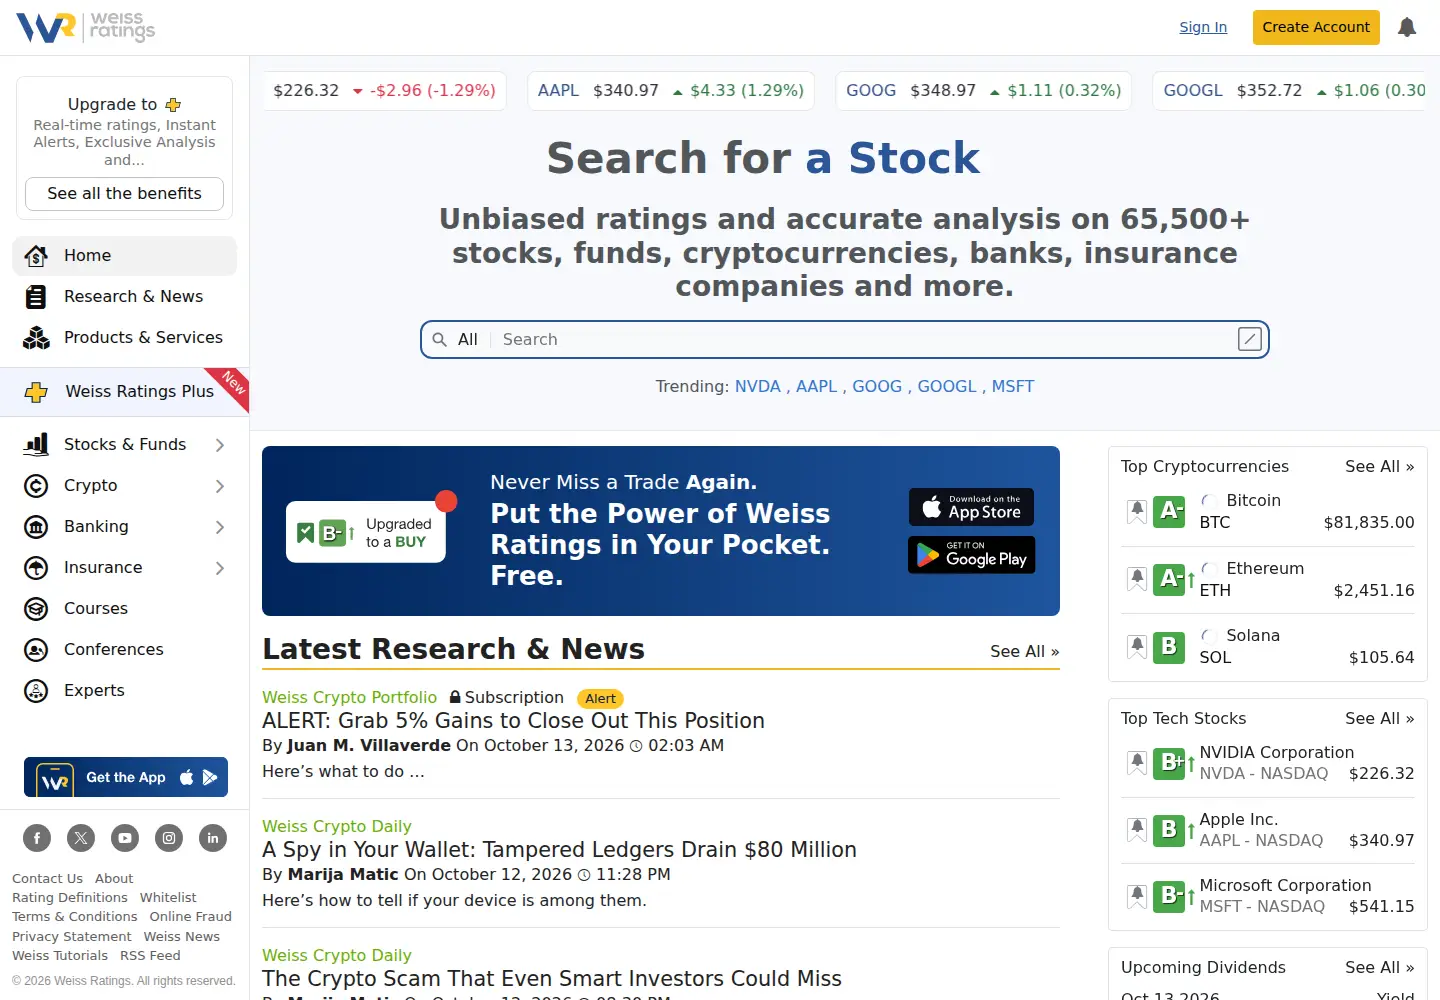This screenshot has width=1440, height=1000.
Task: Click the Conferences sidebar icon
Action: [x=36, y=650]
